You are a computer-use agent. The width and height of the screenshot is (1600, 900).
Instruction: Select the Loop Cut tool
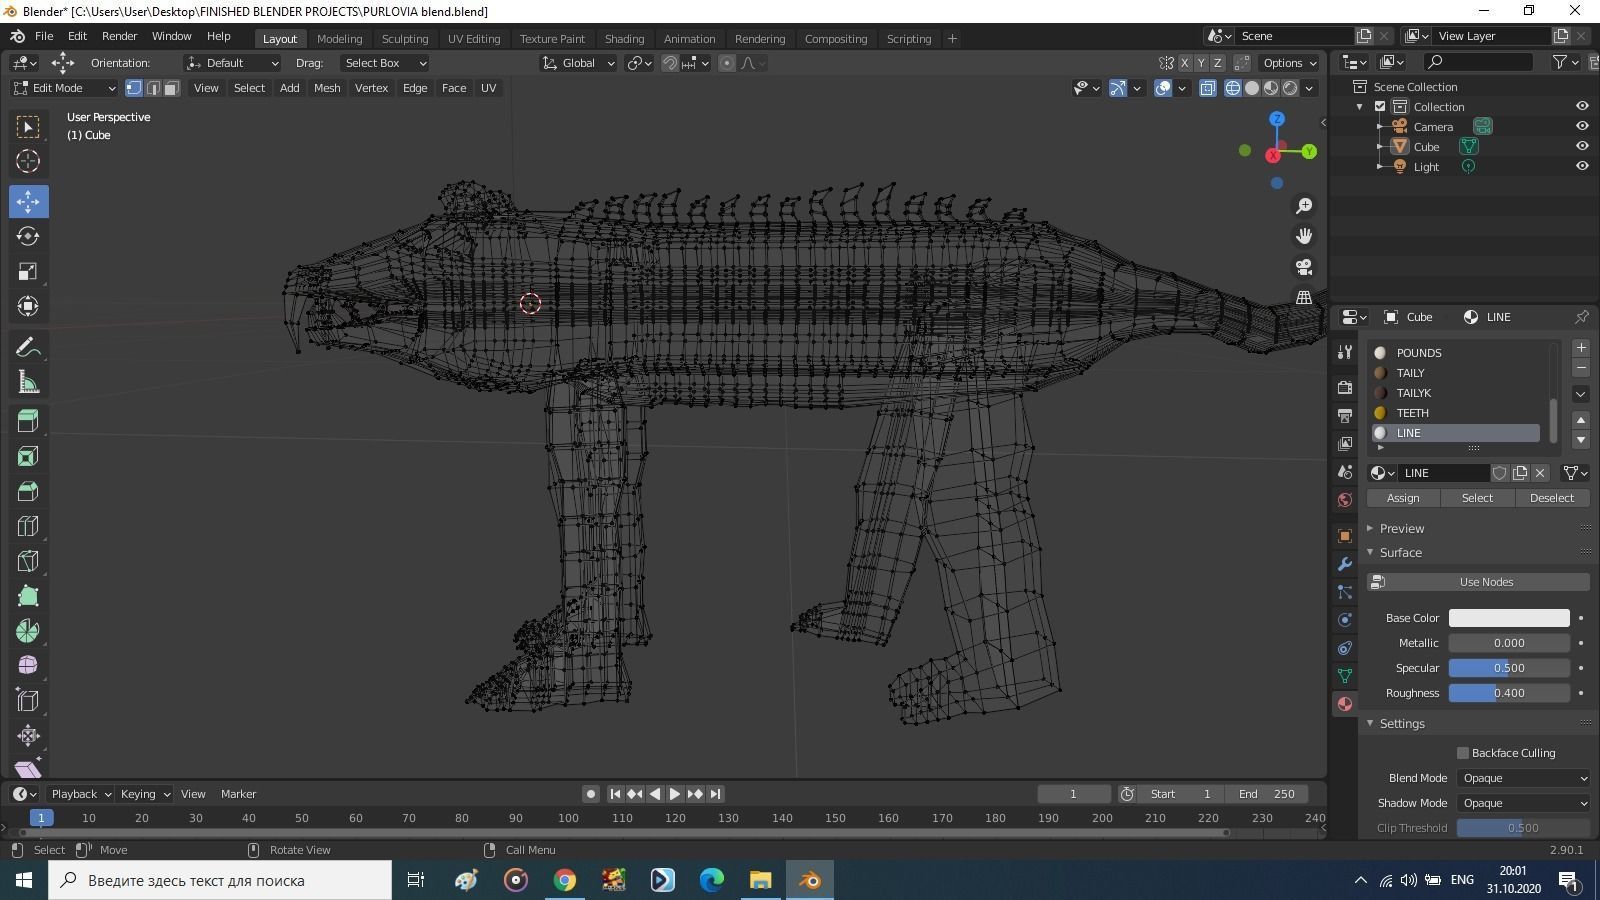click(28, 526)
